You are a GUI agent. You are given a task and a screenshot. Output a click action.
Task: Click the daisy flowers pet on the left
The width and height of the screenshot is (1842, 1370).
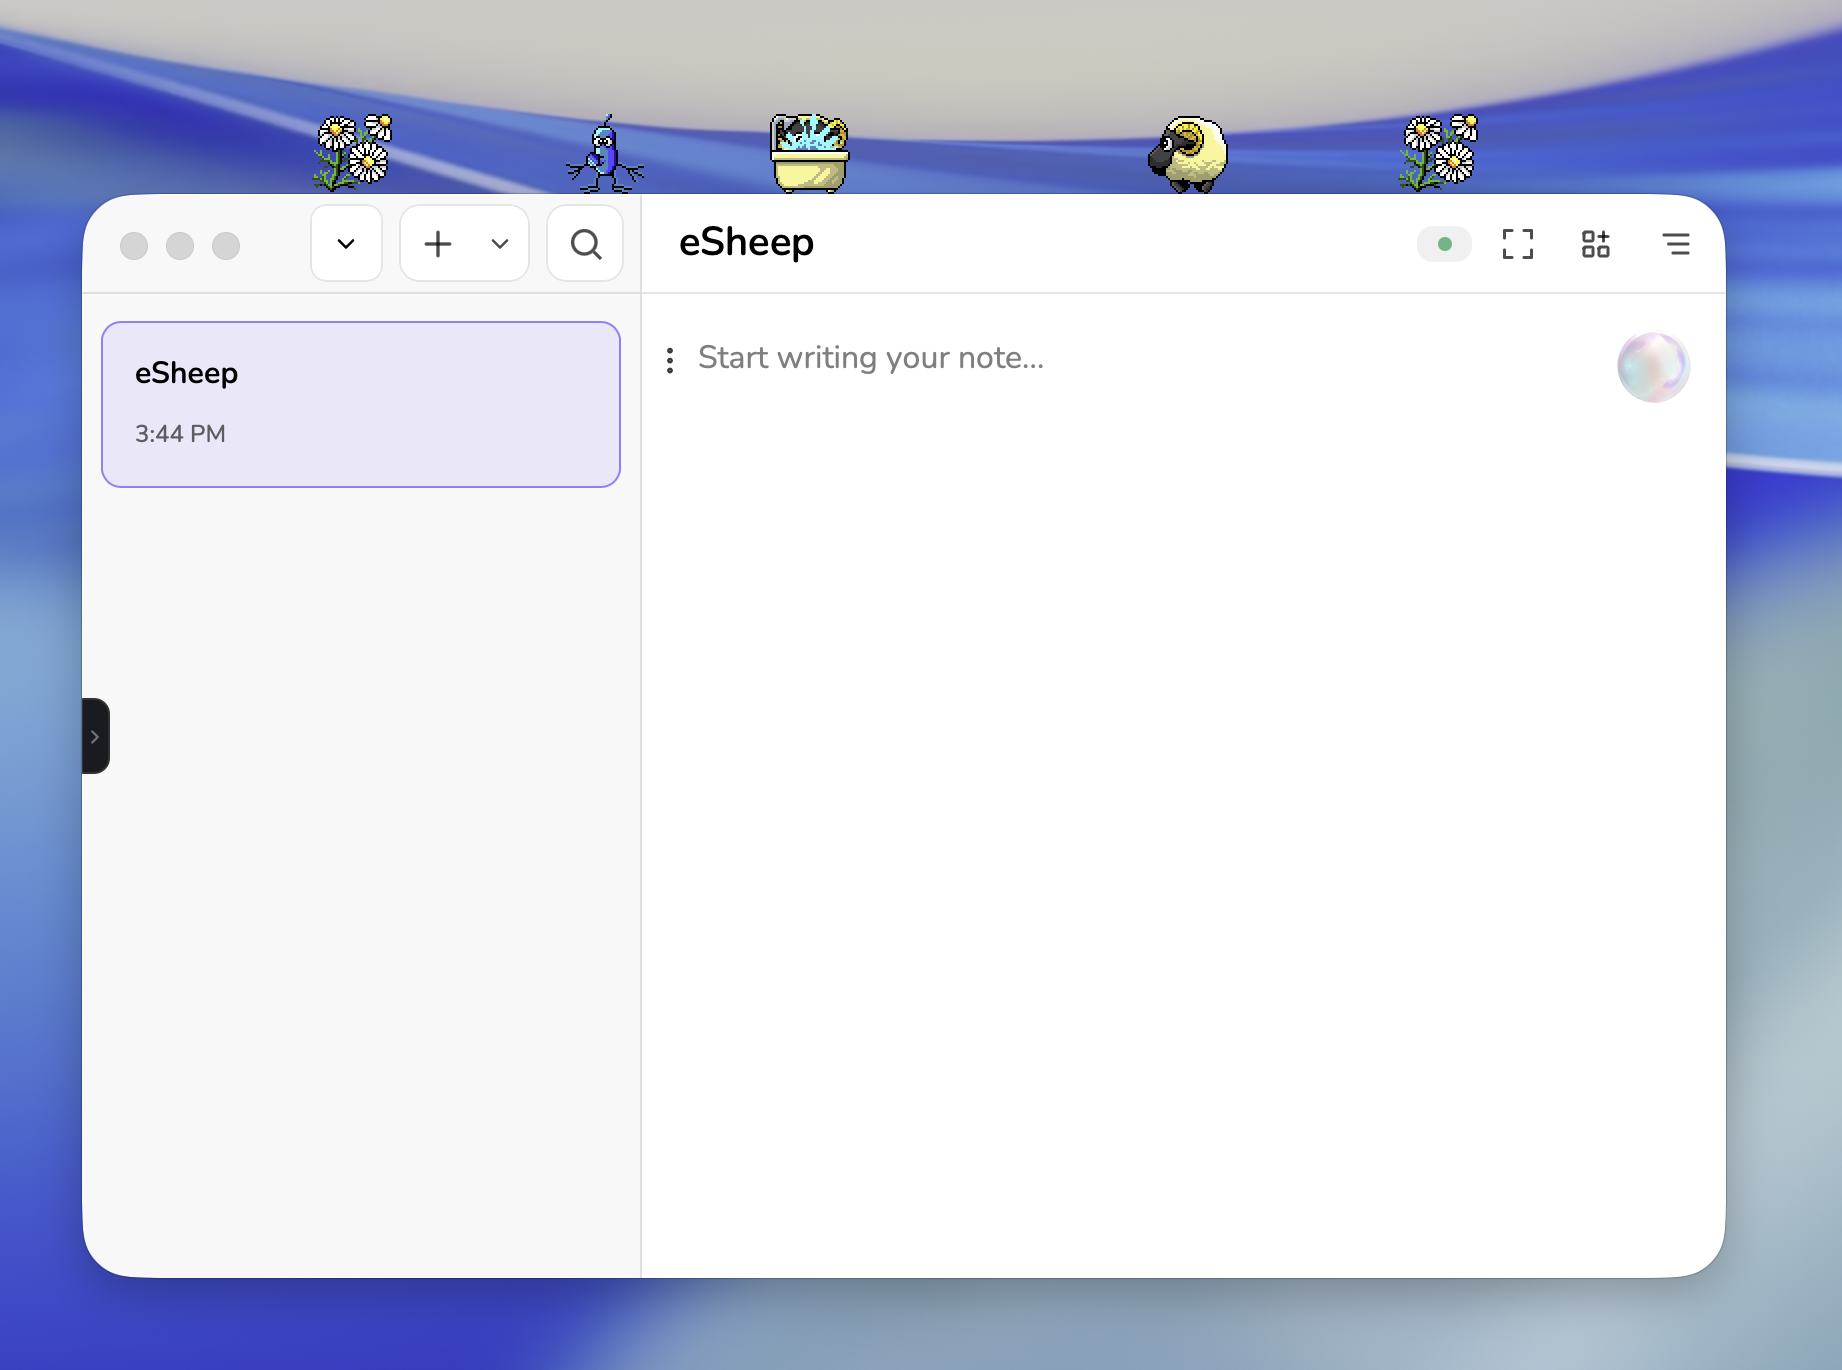tap(352, 150)
